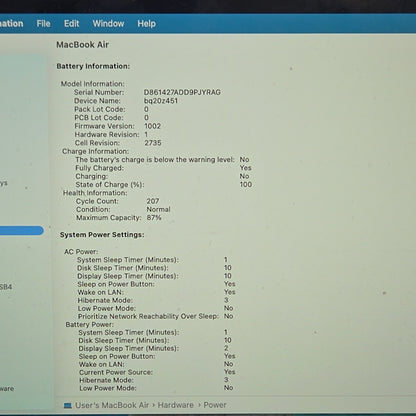Click the battery serial number value

(182, 92)
